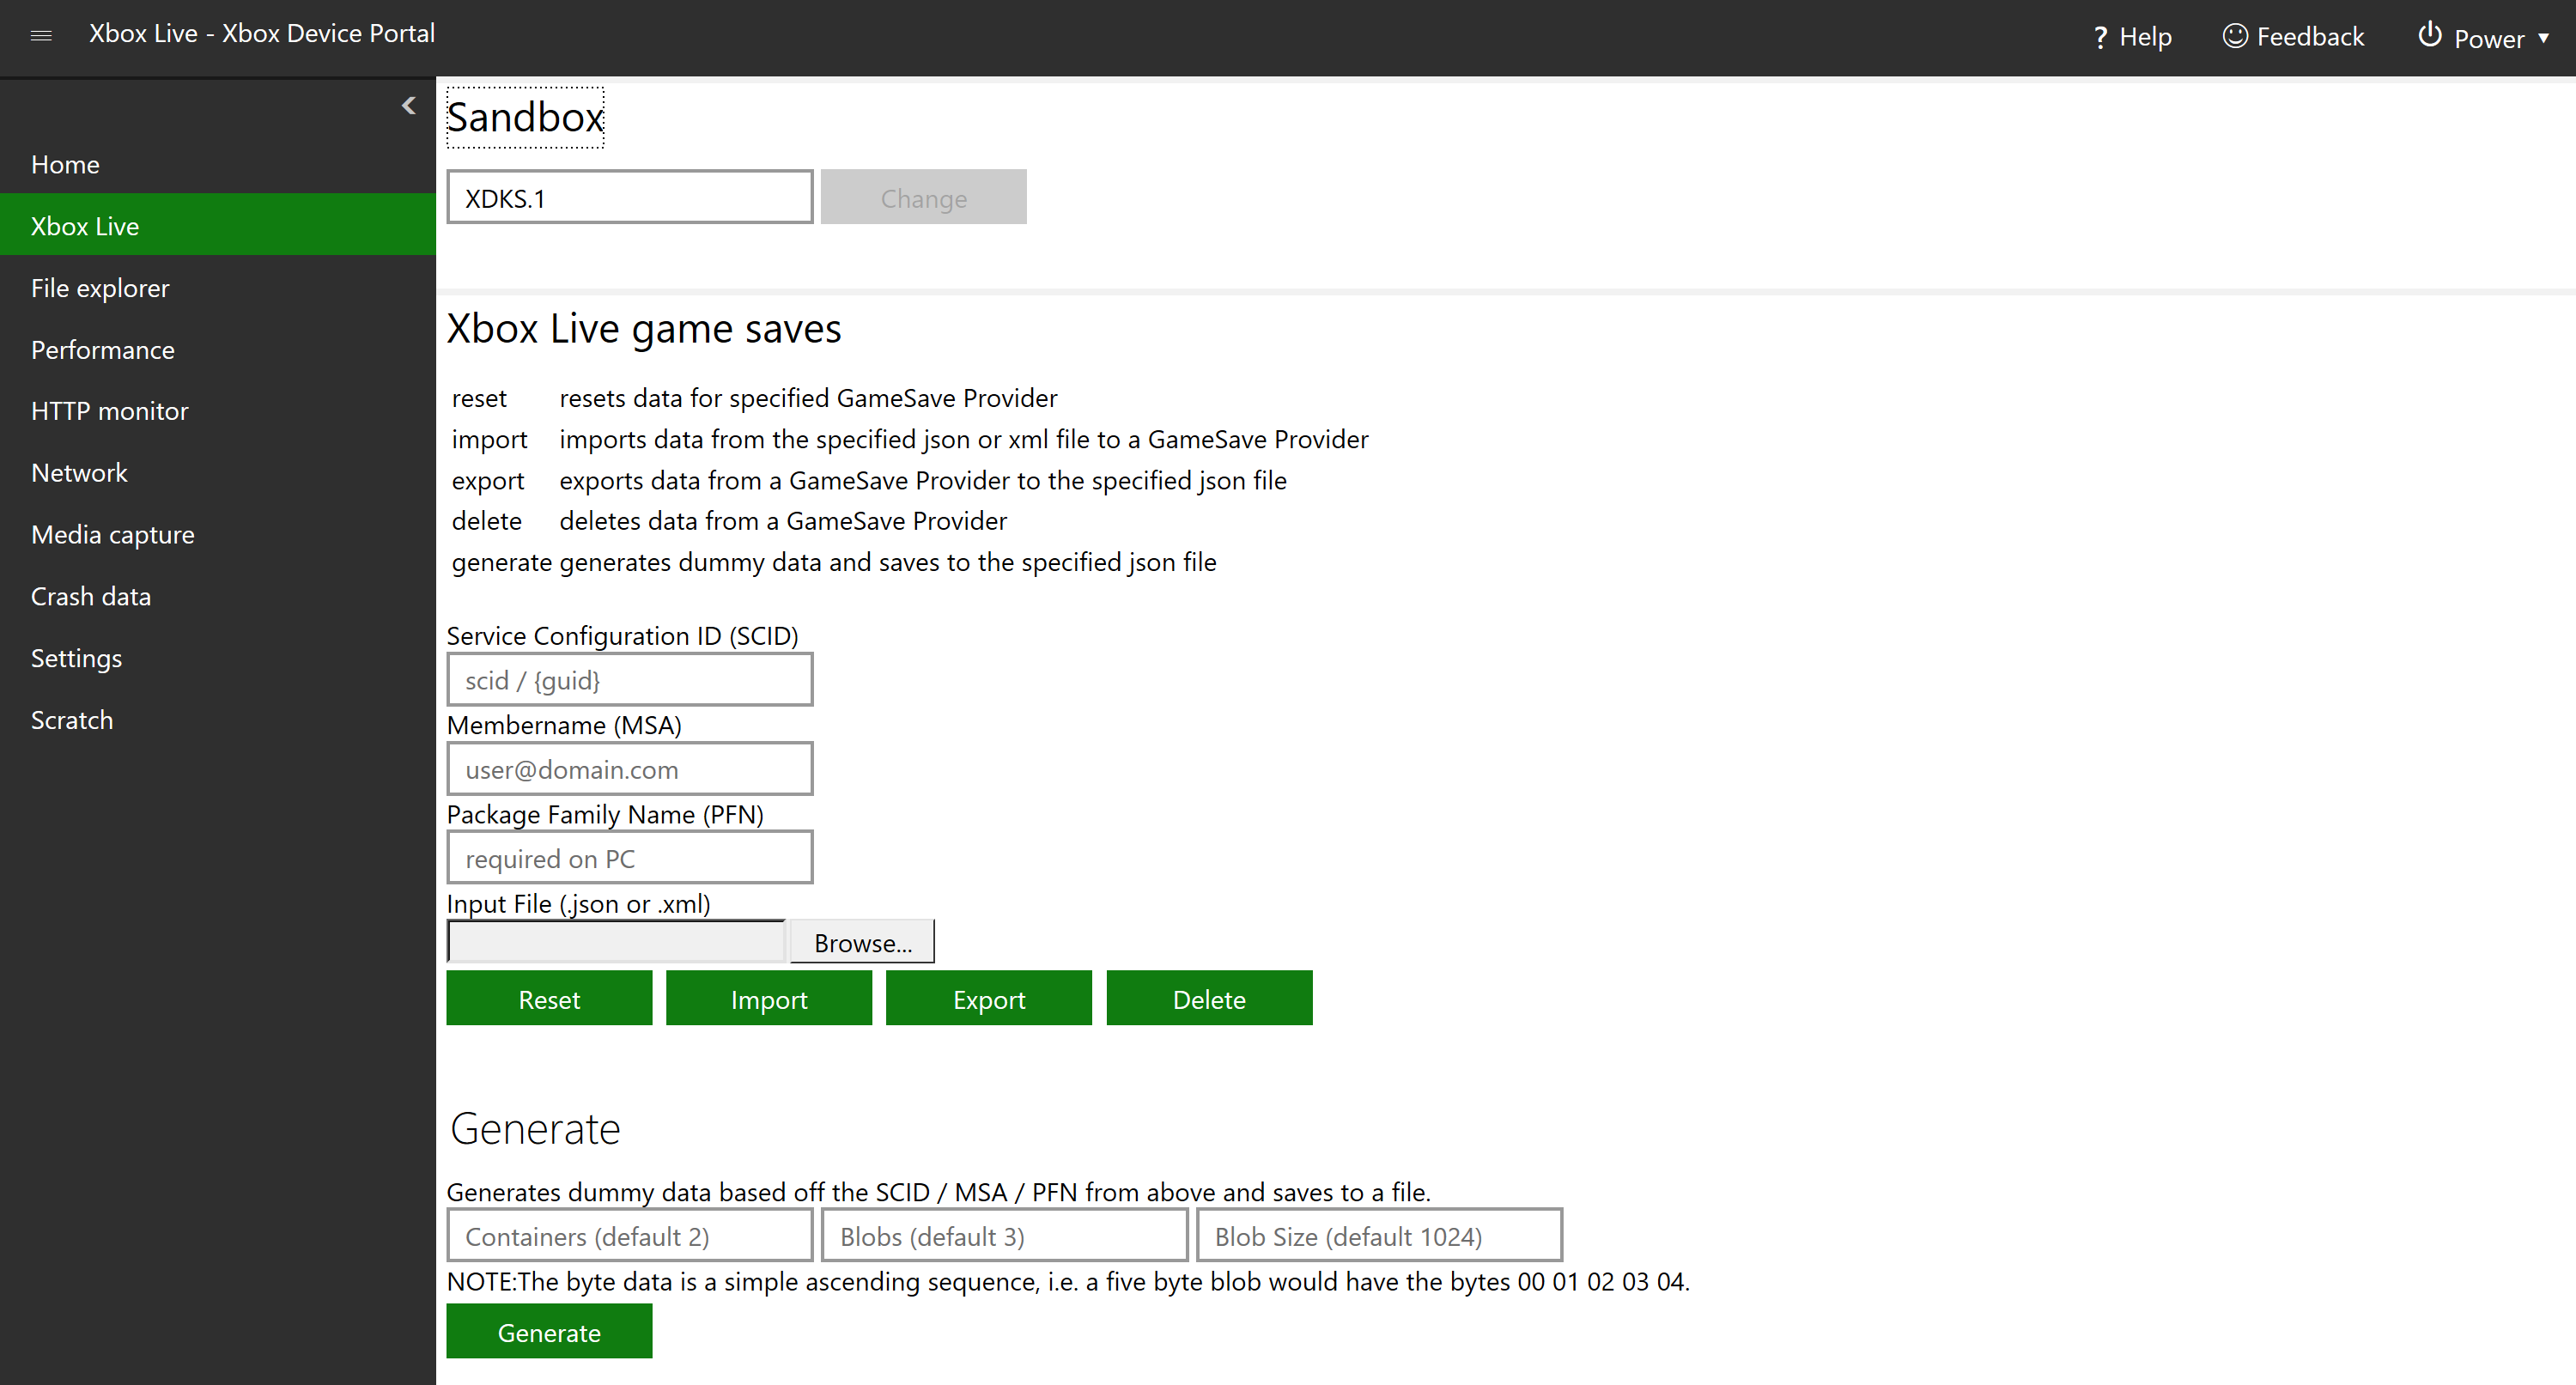2576x1385 pixels.
Task: Open the hamburger navigation menu
Action: tap(41, 35)
